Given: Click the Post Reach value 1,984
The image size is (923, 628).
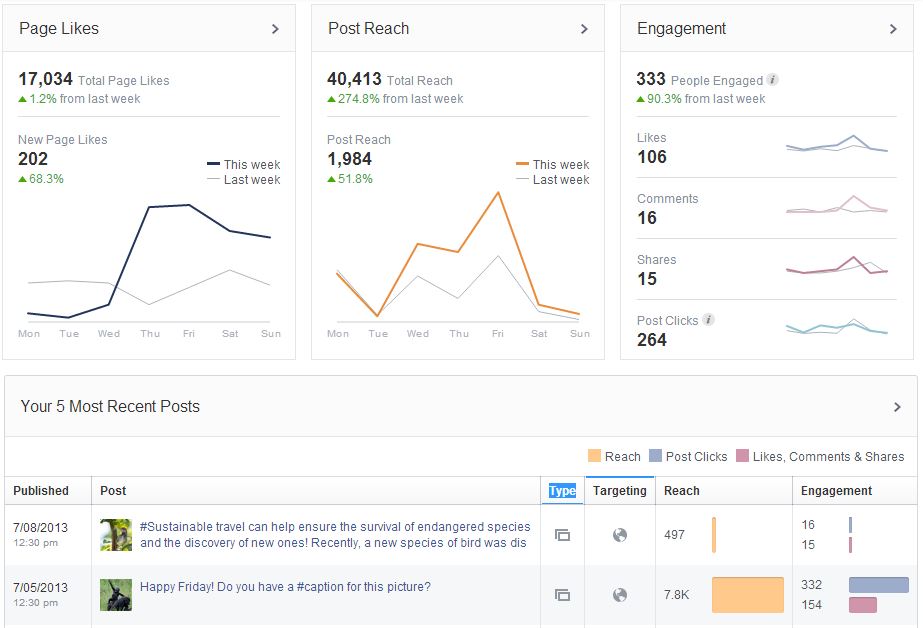Looking at the screenshot, I should pyautogui.click(x=350, y=159).
